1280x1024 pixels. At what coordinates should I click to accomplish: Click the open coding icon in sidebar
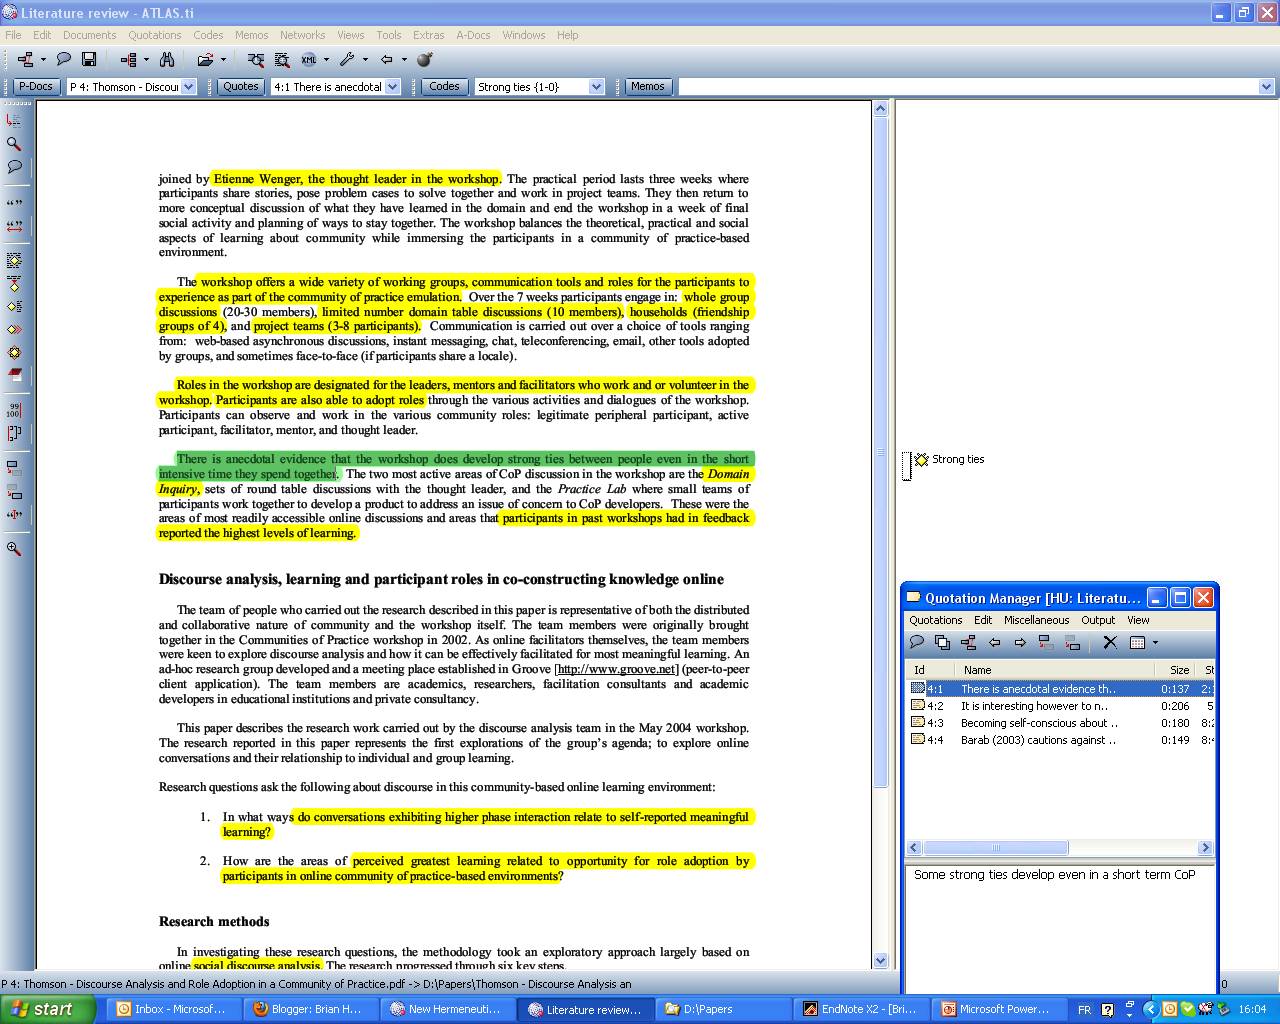[x=14, y=261]
